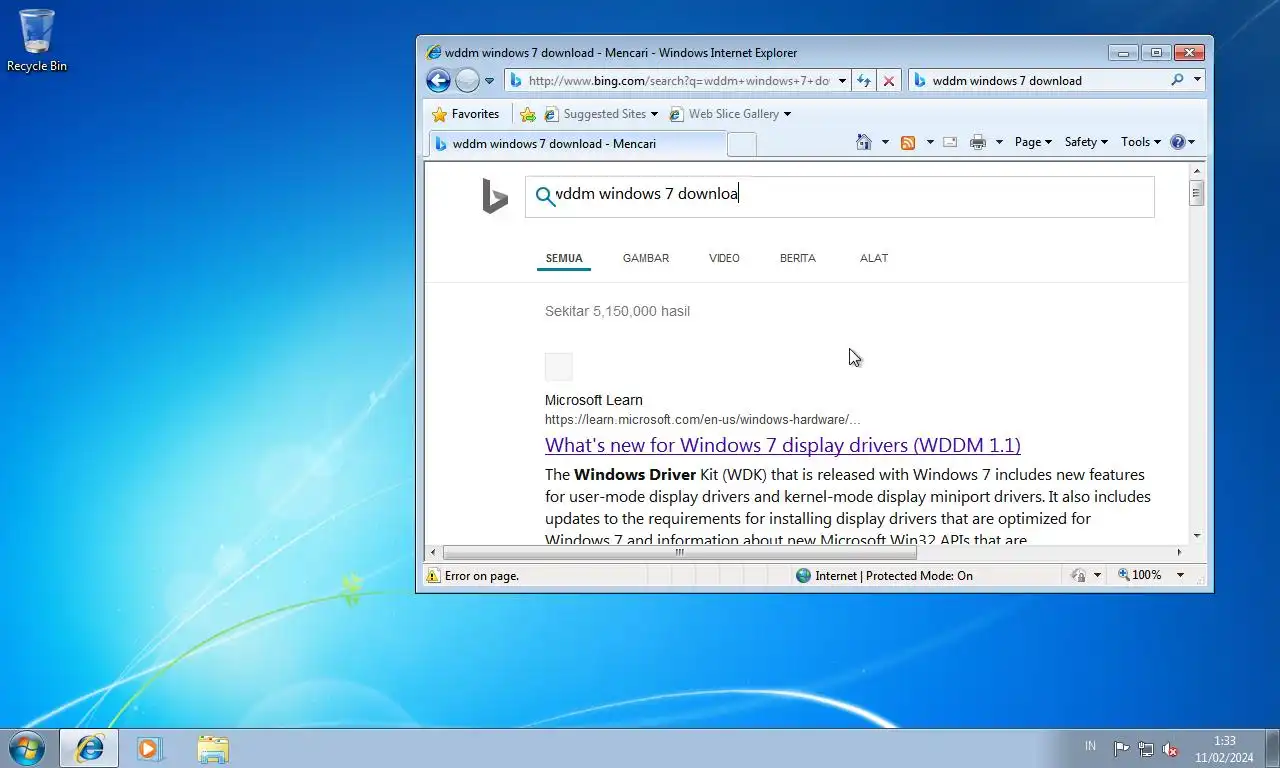1280x768 pixels.
Task: Click the muted volume tray icon
Action: (1170, 748)
